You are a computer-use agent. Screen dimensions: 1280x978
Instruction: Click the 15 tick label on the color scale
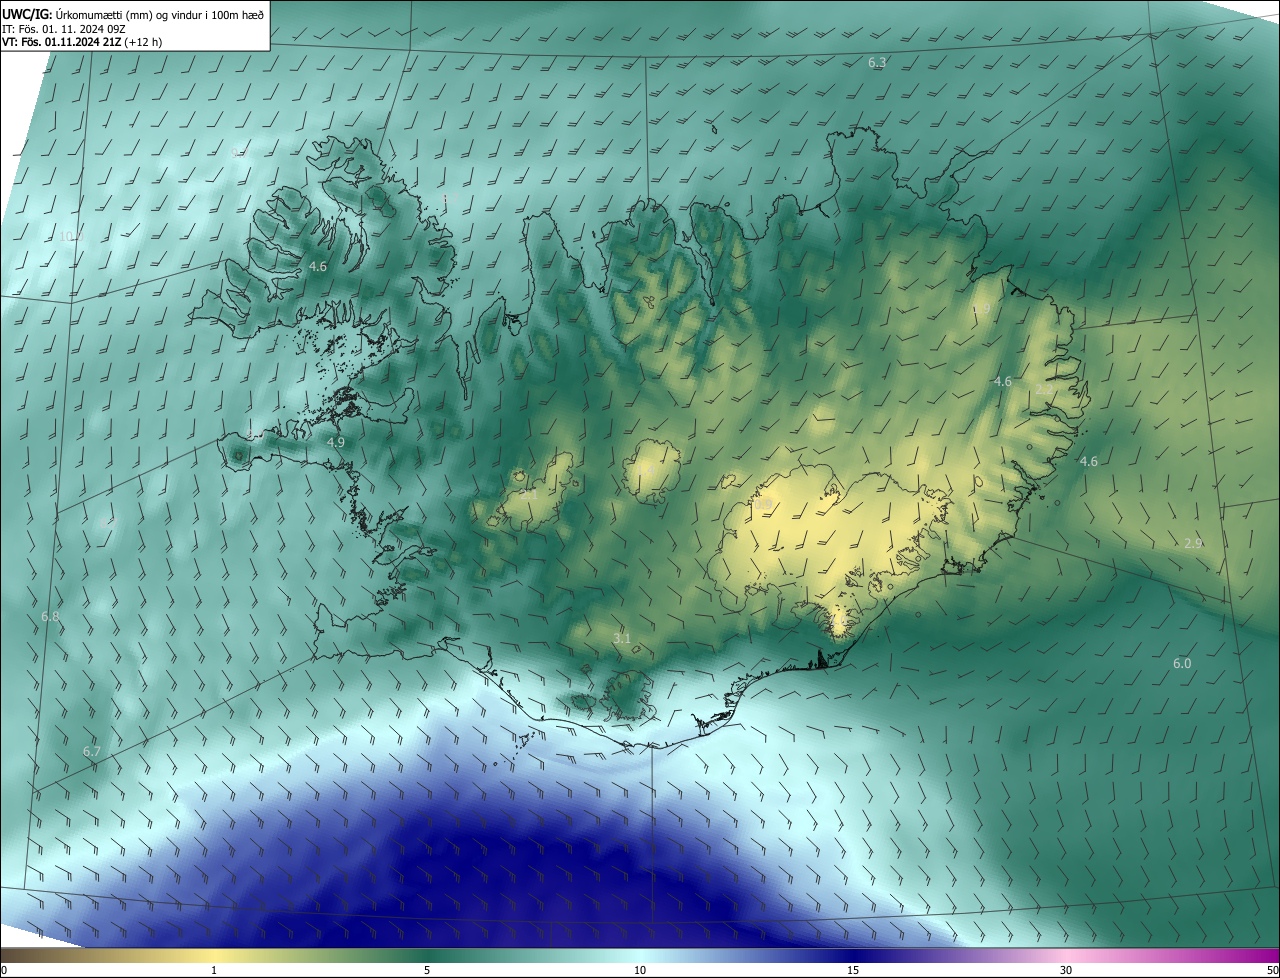[853, 970]
